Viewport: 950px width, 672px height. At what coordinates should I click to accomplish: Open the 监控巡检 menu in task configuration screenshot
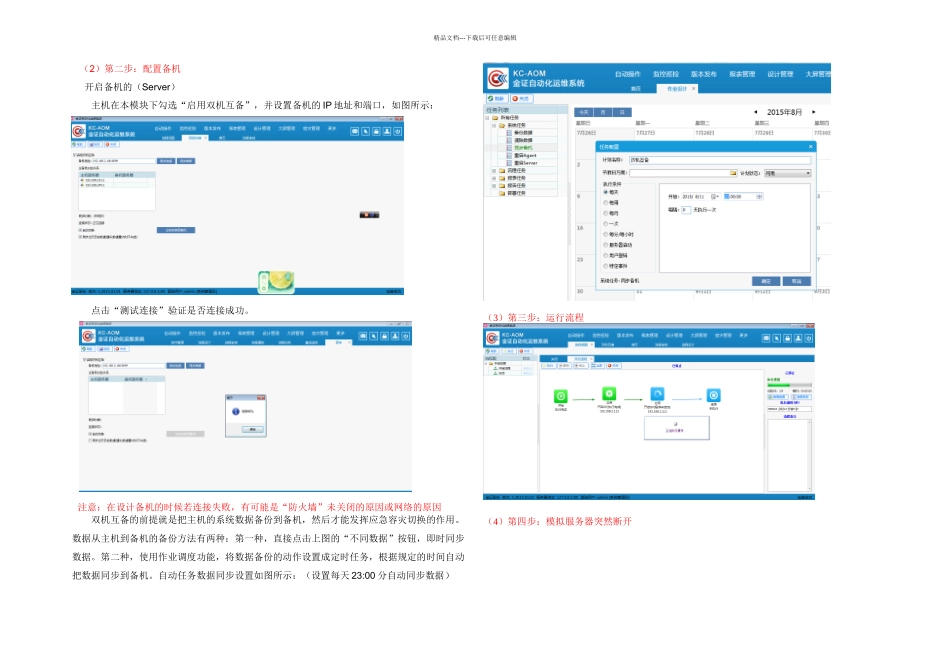click(665, 74)
